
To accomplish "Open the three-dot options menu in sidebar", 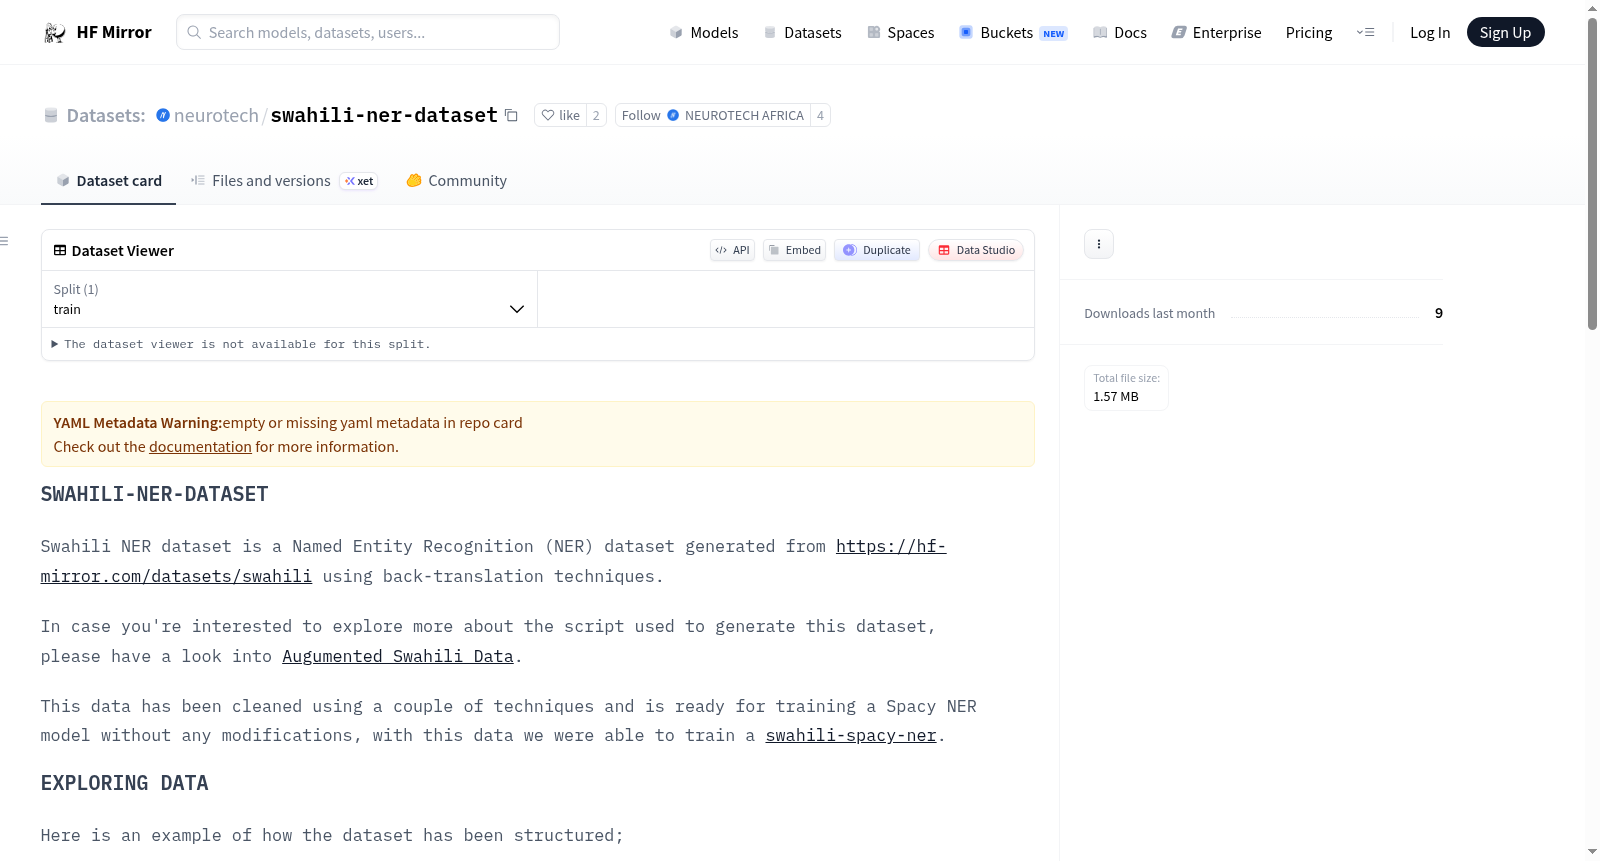I will coord(1099,244).
